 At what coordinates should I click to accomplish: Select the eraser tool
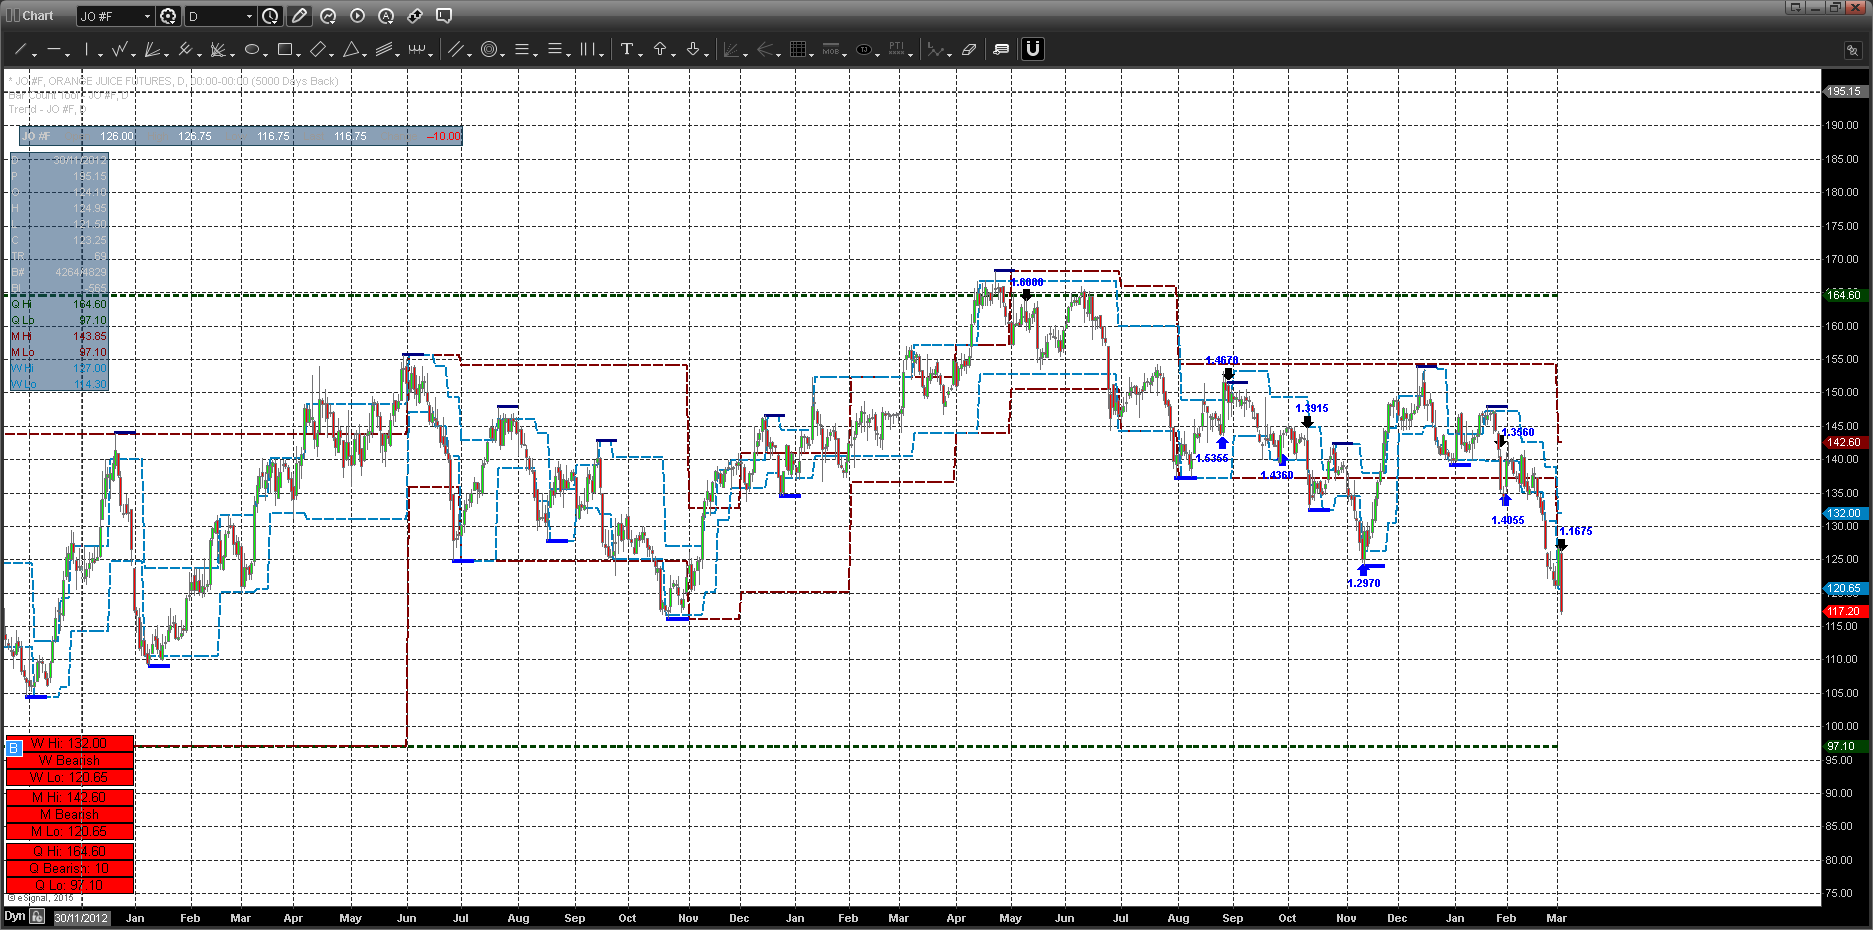tap(968, 49)
